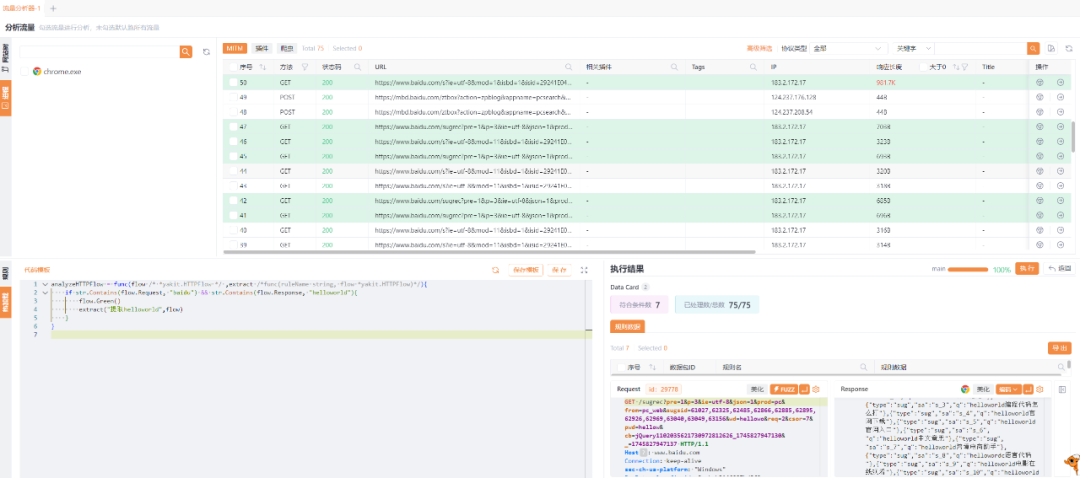Viewport: 1080px width, 478px height.
Task: Sort by 序号 column in traffic table
Action: 262,67
